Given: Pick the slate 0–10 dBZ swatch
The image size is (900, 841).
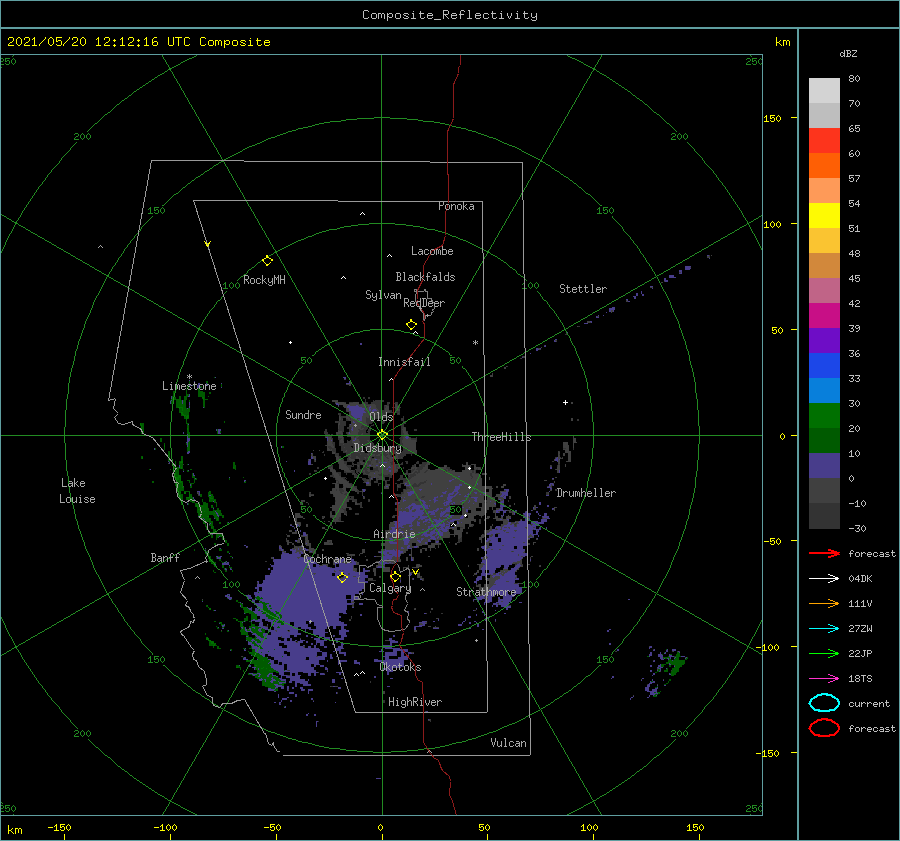Looking at the screenshot, I should coord(824,466).
